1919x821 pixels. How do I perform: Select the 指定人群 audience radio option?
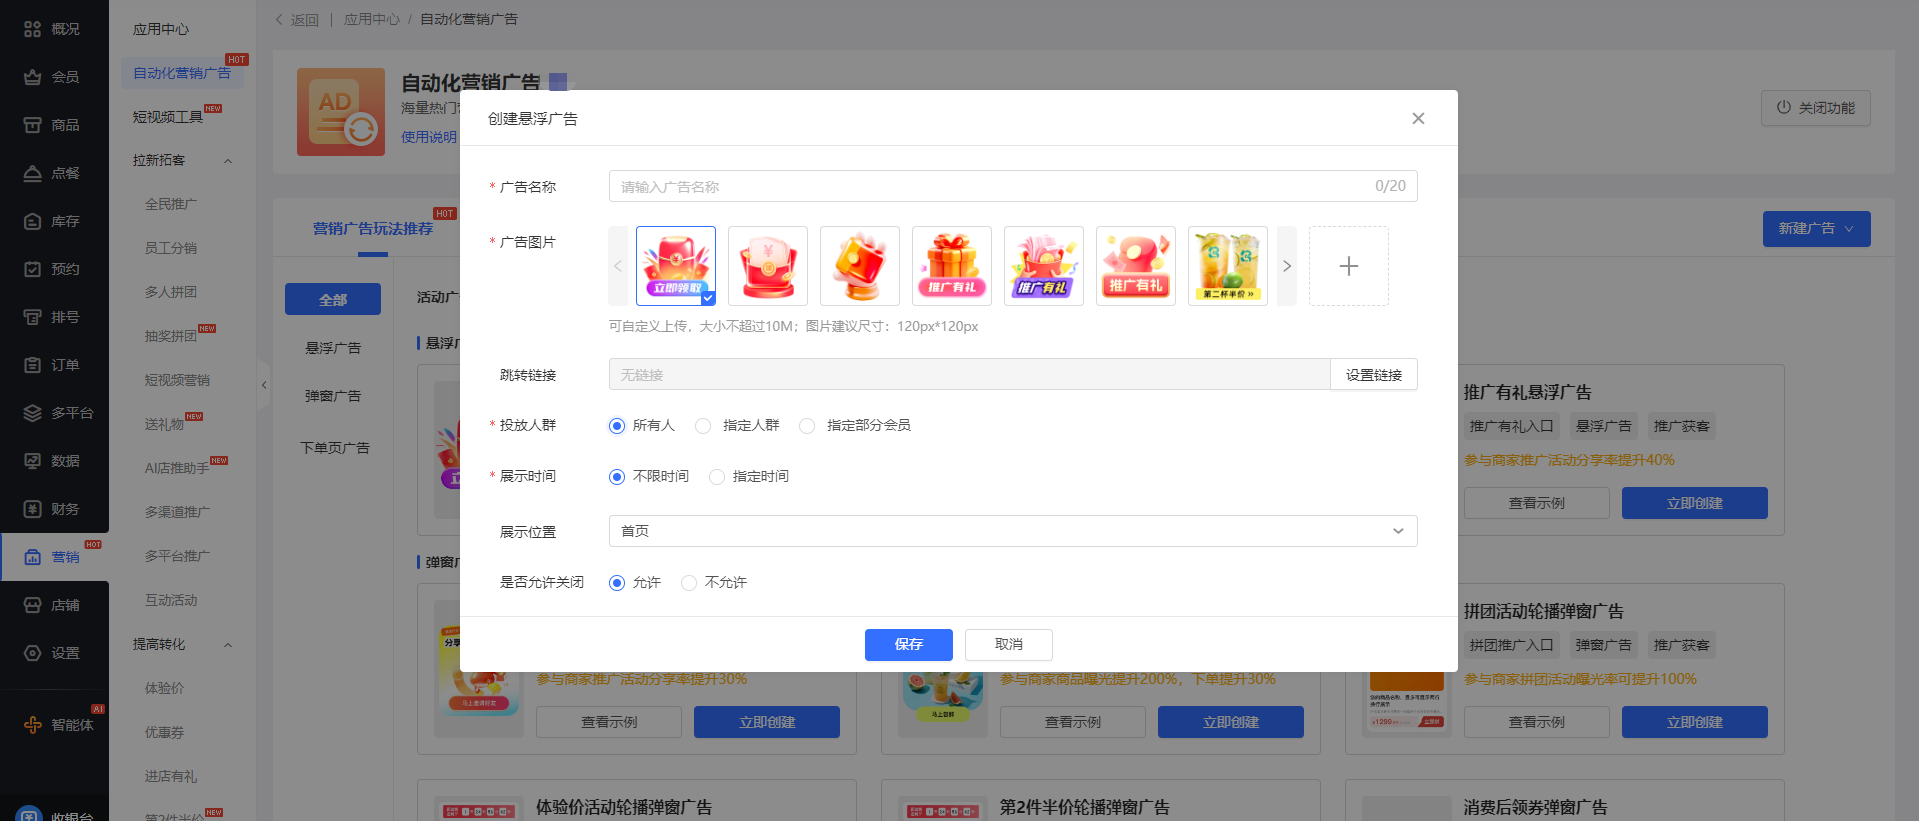(704, 426)
